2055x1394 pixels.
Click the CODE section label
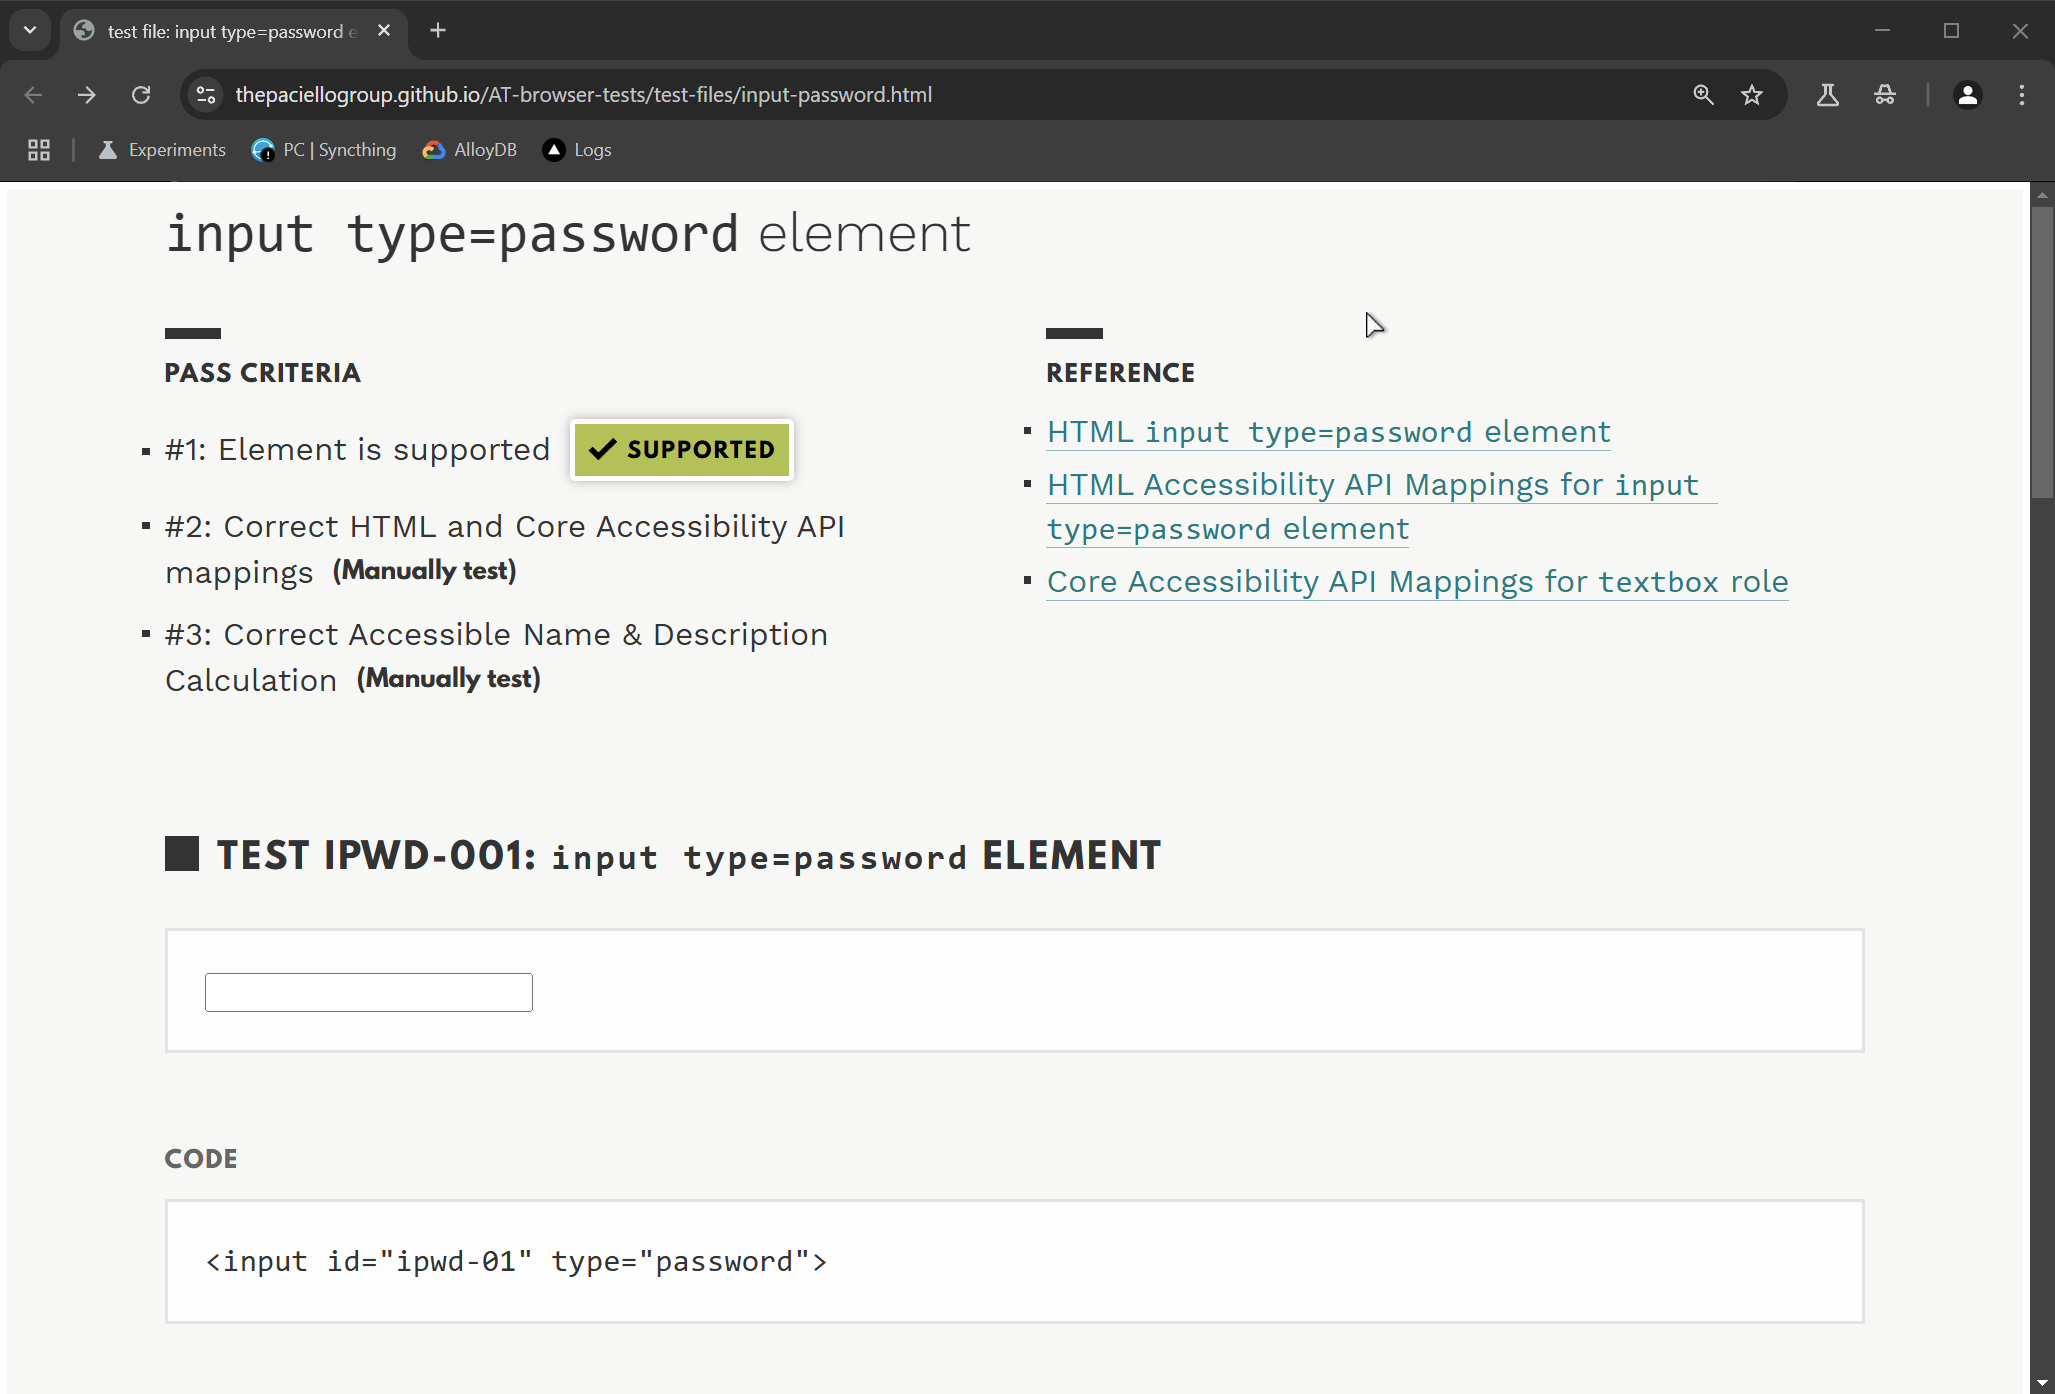coord(201,1159)
